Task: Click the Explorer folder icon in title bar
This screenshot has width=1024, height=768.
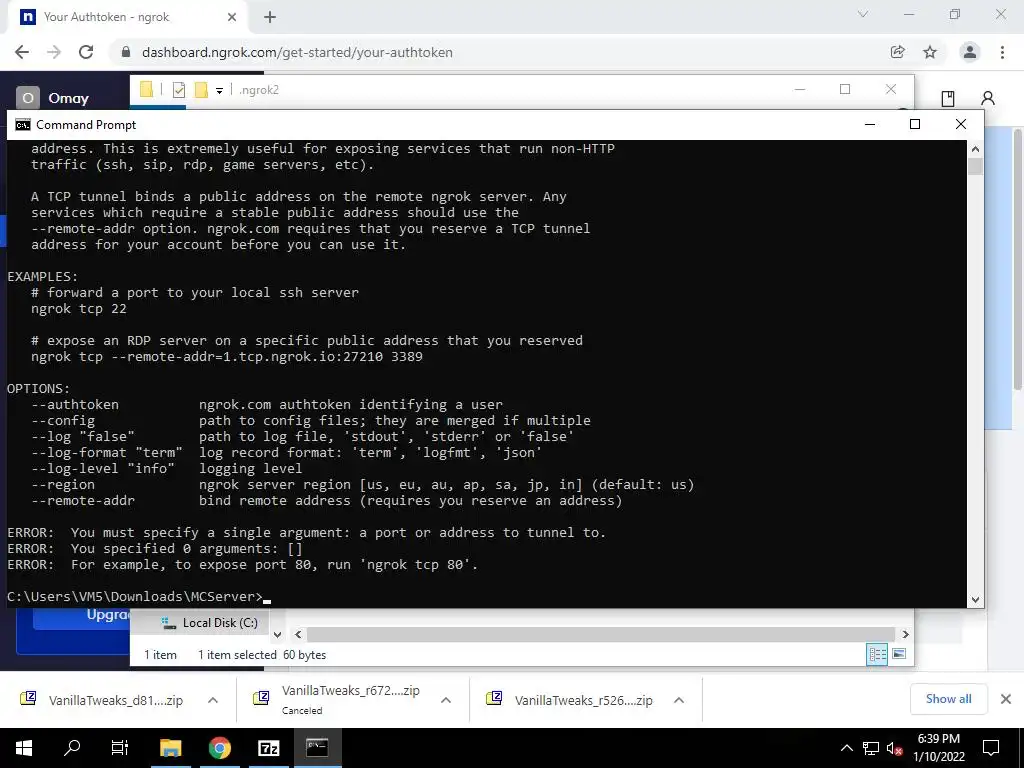Action: coord(146,89)
